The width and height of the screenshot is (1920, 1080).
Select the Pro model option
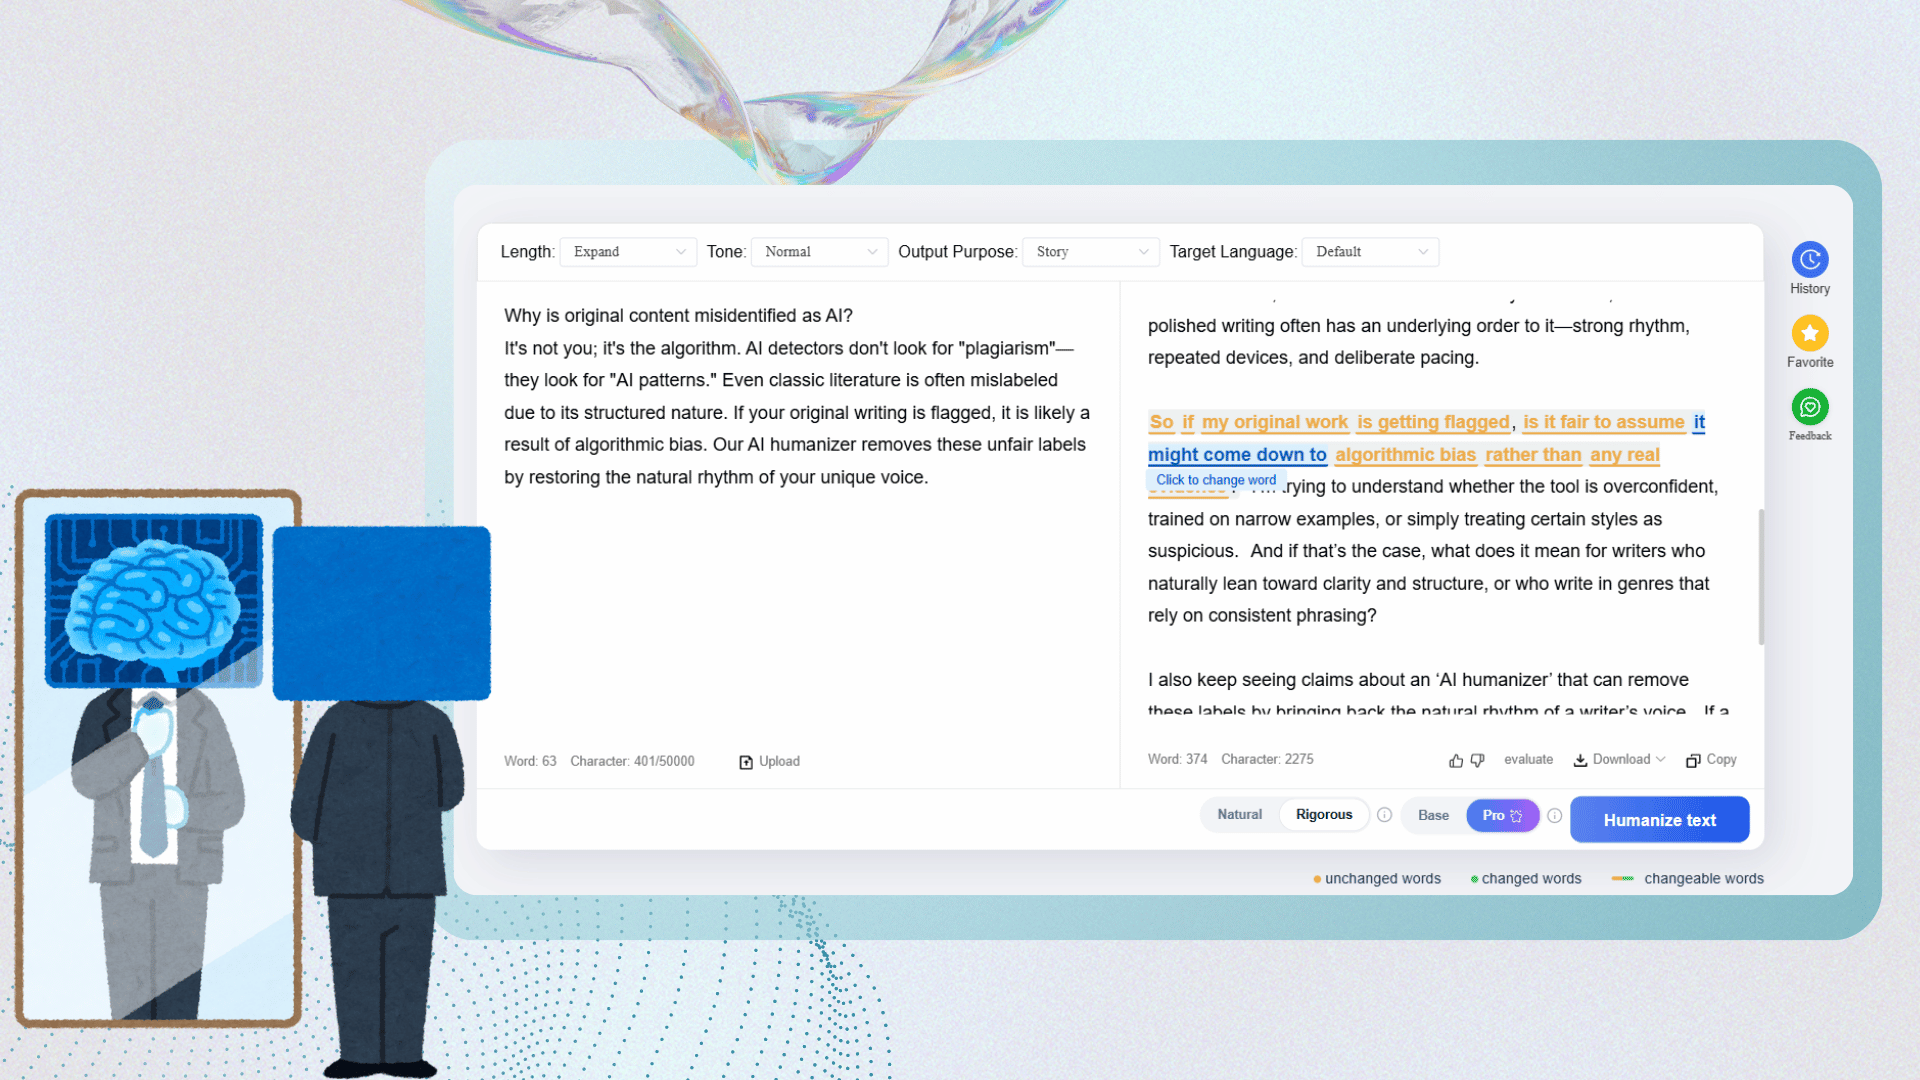[x=1501, y=816]
